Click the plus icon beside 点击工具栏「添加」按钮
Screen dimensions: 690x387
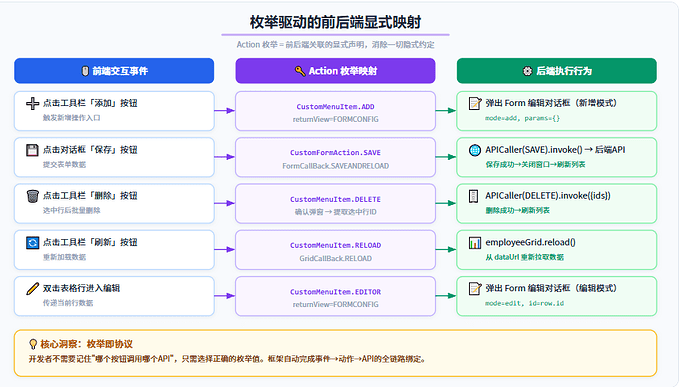(x=32, y=103)
